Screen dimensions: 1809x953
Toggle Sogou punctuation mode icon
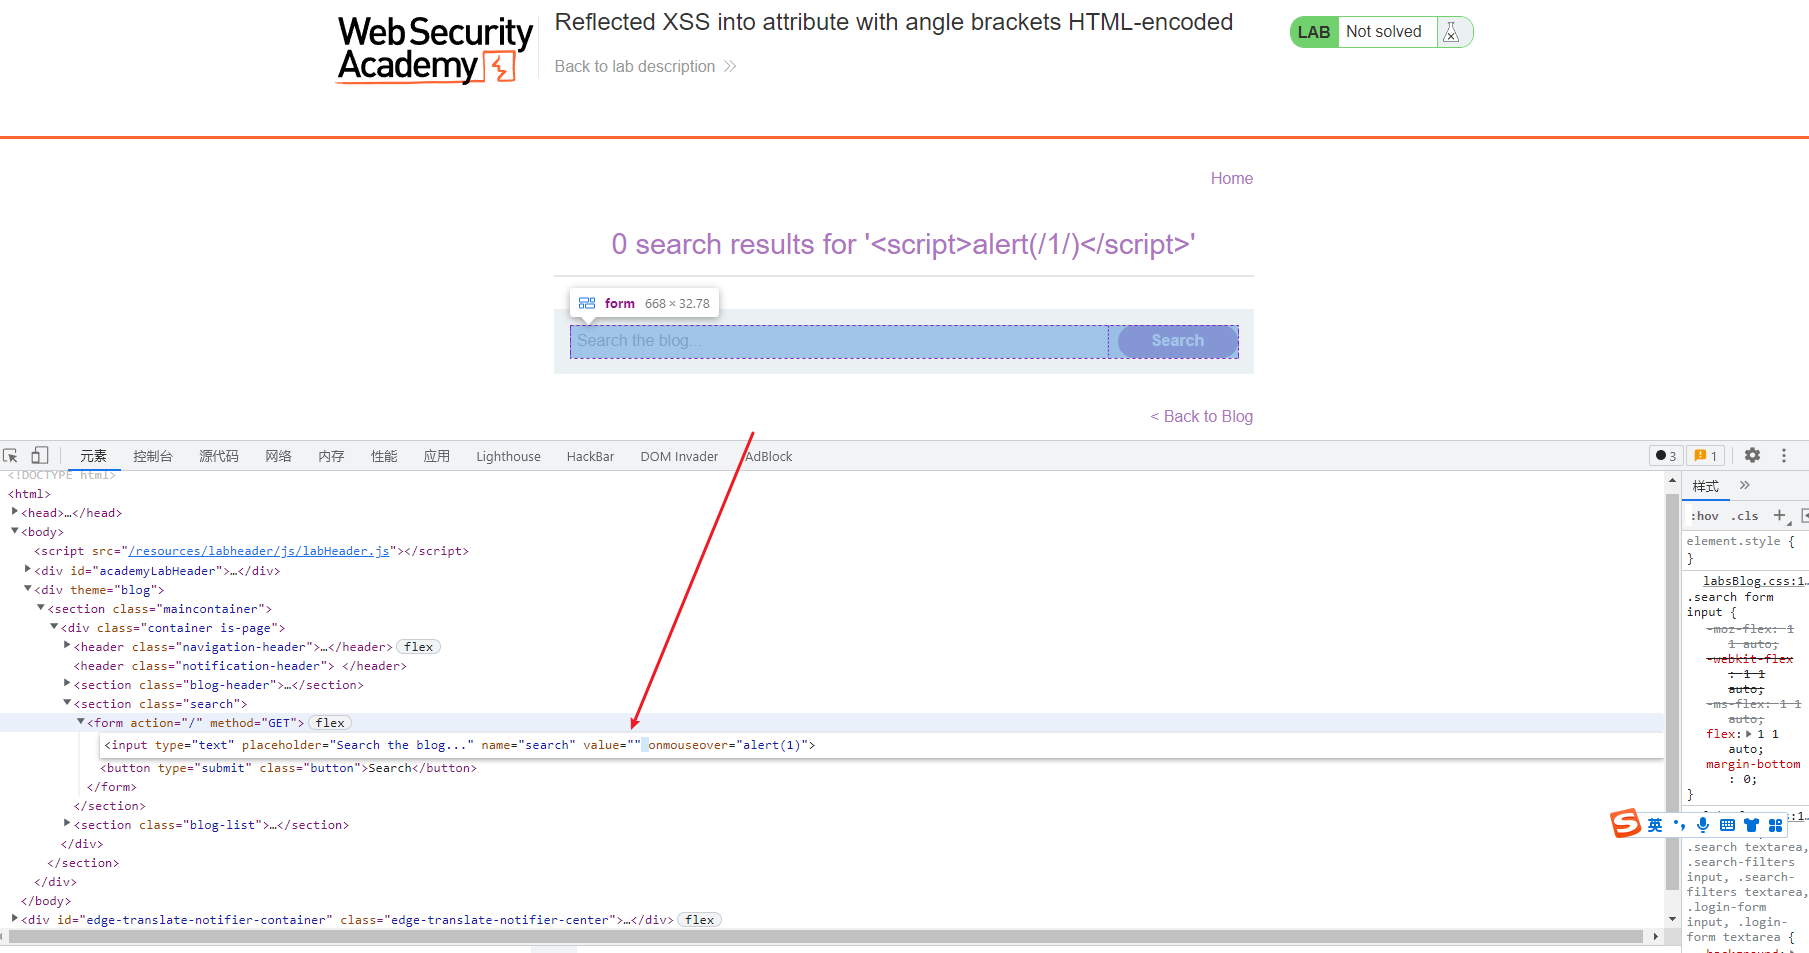click(1679, 825)
